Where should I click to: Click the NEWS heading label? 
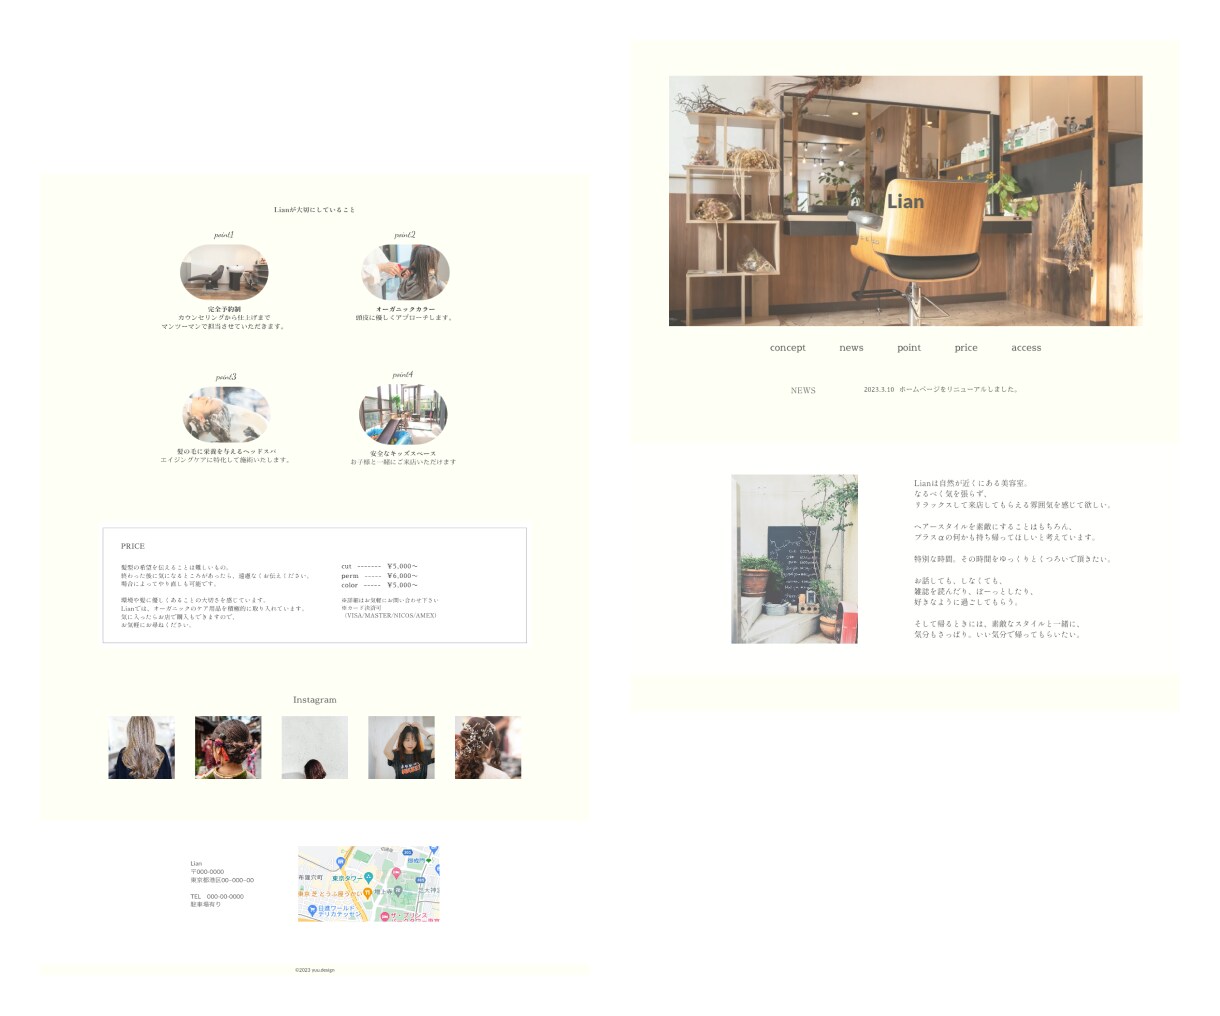point(803,391)
